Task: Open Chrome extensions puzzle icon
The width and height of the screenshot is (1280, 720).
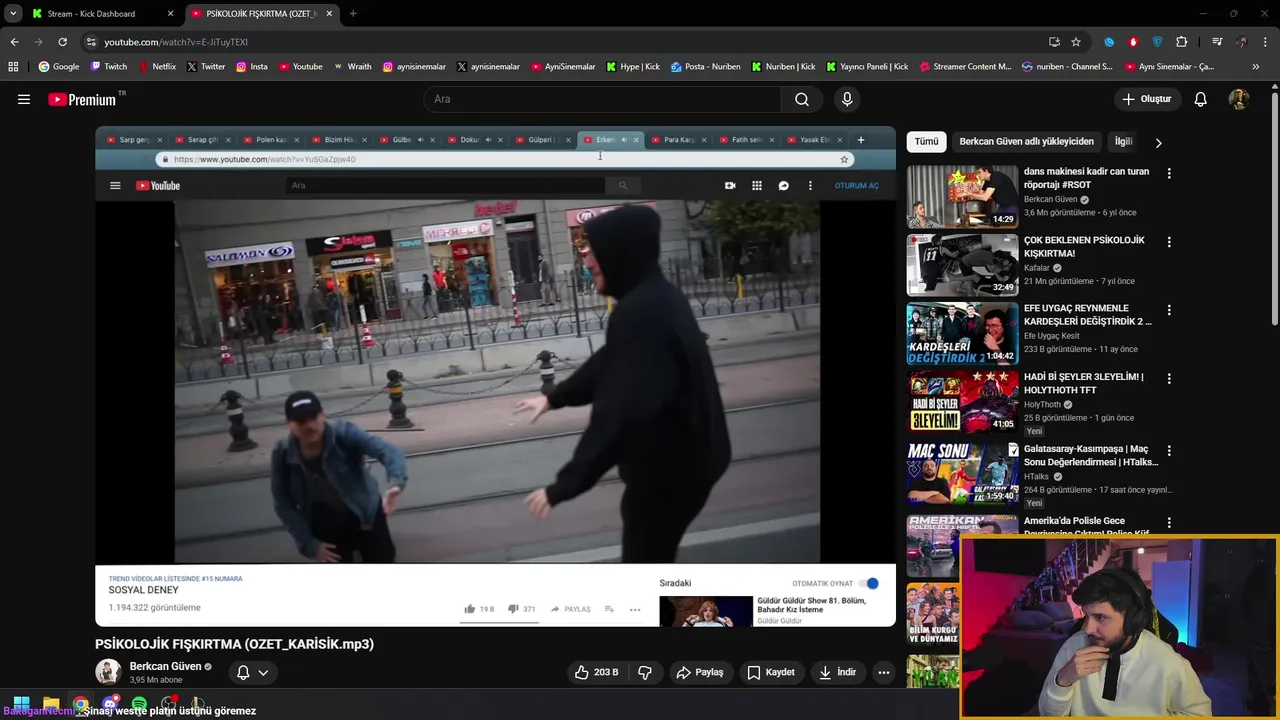Action: 1182,42
